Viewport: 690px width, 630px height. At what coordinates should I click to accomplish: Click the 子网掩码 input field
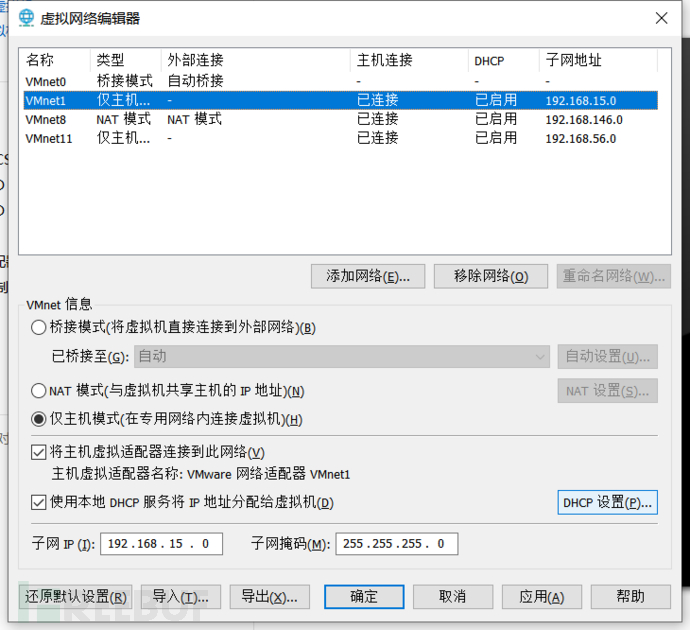coord(397,544)
